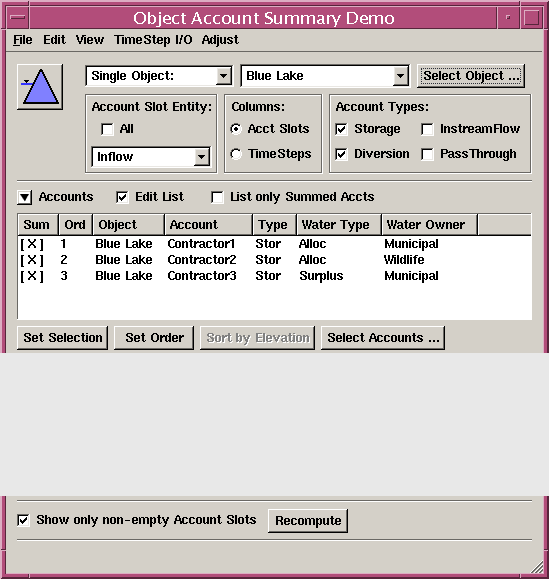Image resolution: width=549 pixels, height=579 pixels.
Task: Toggle sum mark for Contractor2 row
Action: (32, 260)
